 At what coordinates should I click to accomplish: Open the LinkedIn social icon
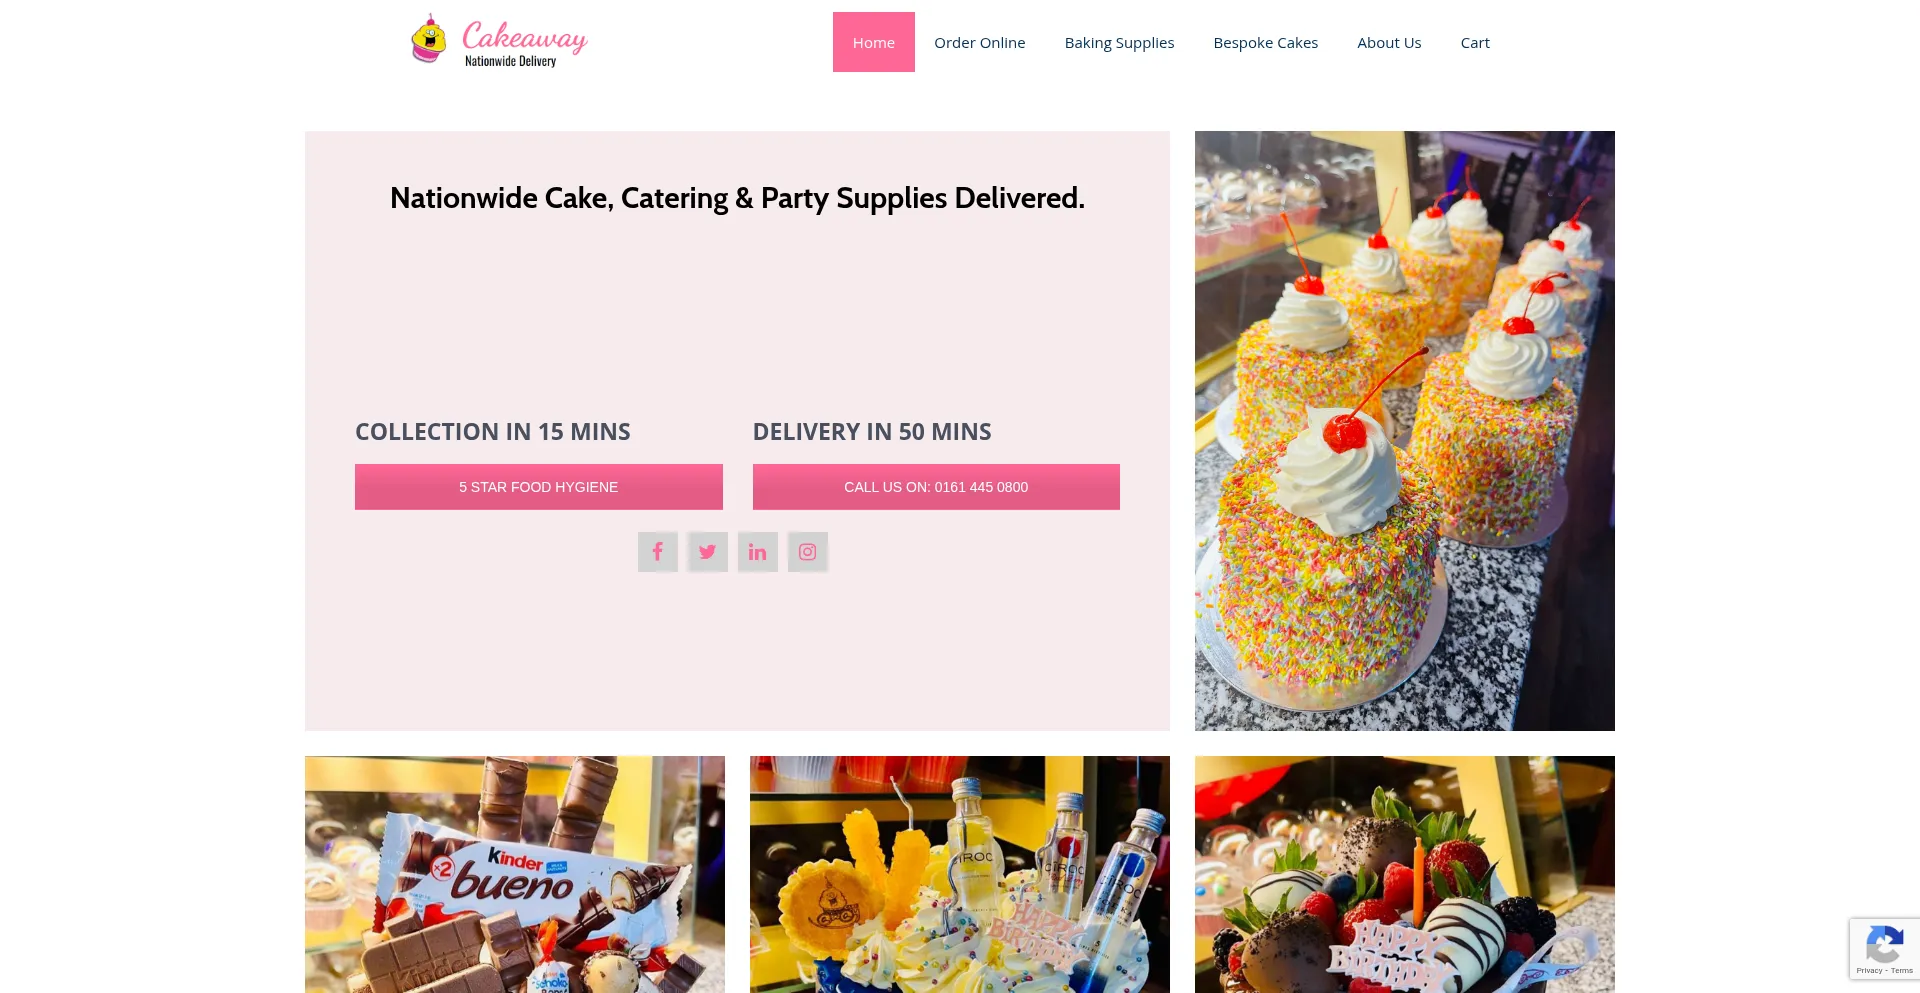tap(758, 552)
